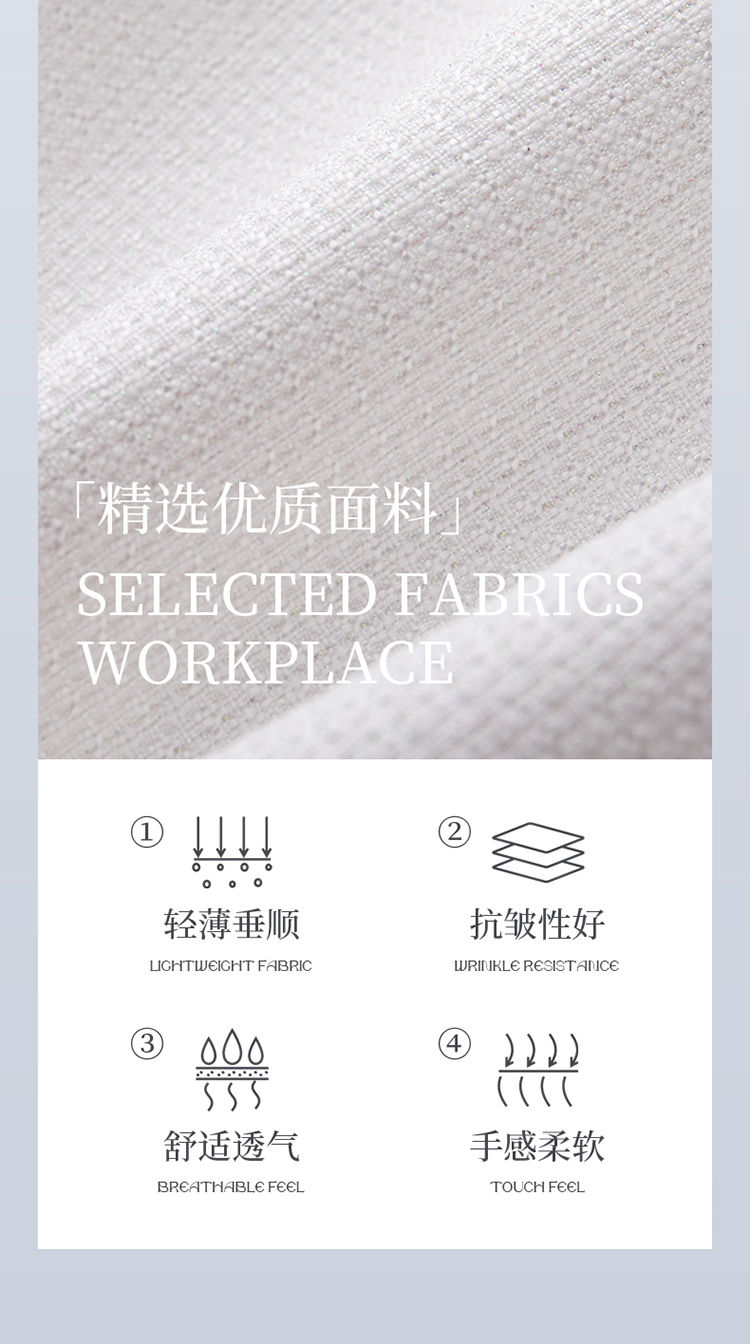
Task: Select the 抗皱性好 feature label
Action: coord(538,924)
